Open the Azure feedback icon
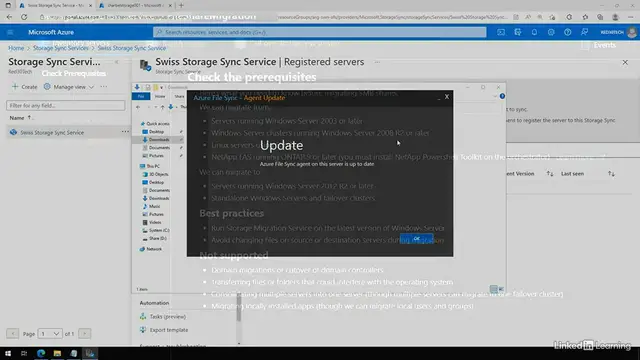 (x=584, y=32)
